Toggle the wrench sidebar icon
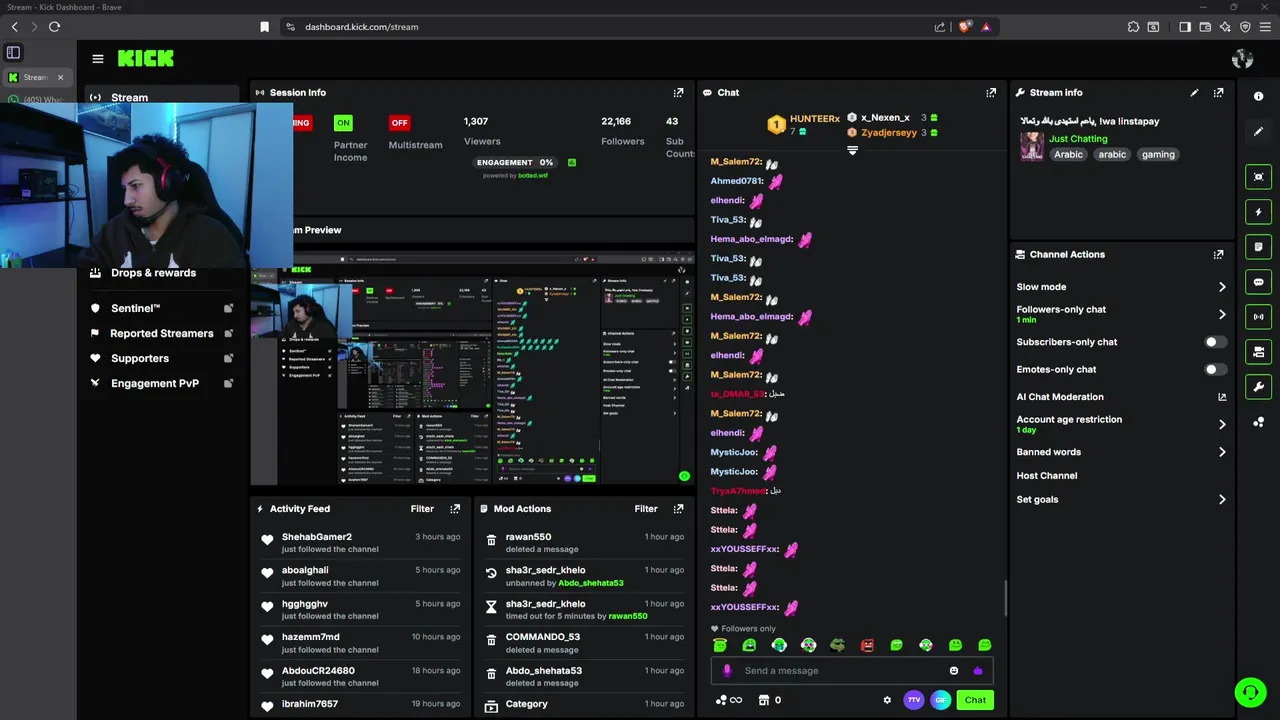Image resolution: width=1280 pixels, height=720 pixels. point(1258,387)
